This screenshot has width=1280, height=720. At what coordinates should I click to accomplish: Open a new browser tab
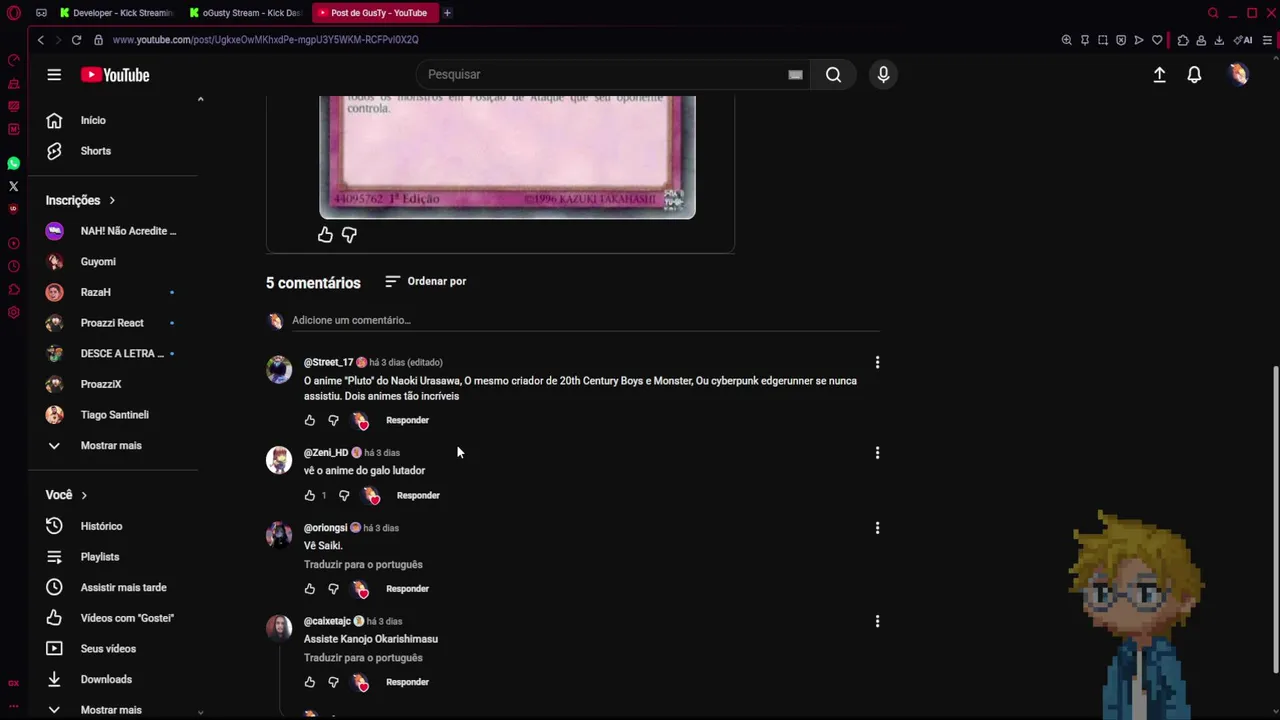[447, 13]
